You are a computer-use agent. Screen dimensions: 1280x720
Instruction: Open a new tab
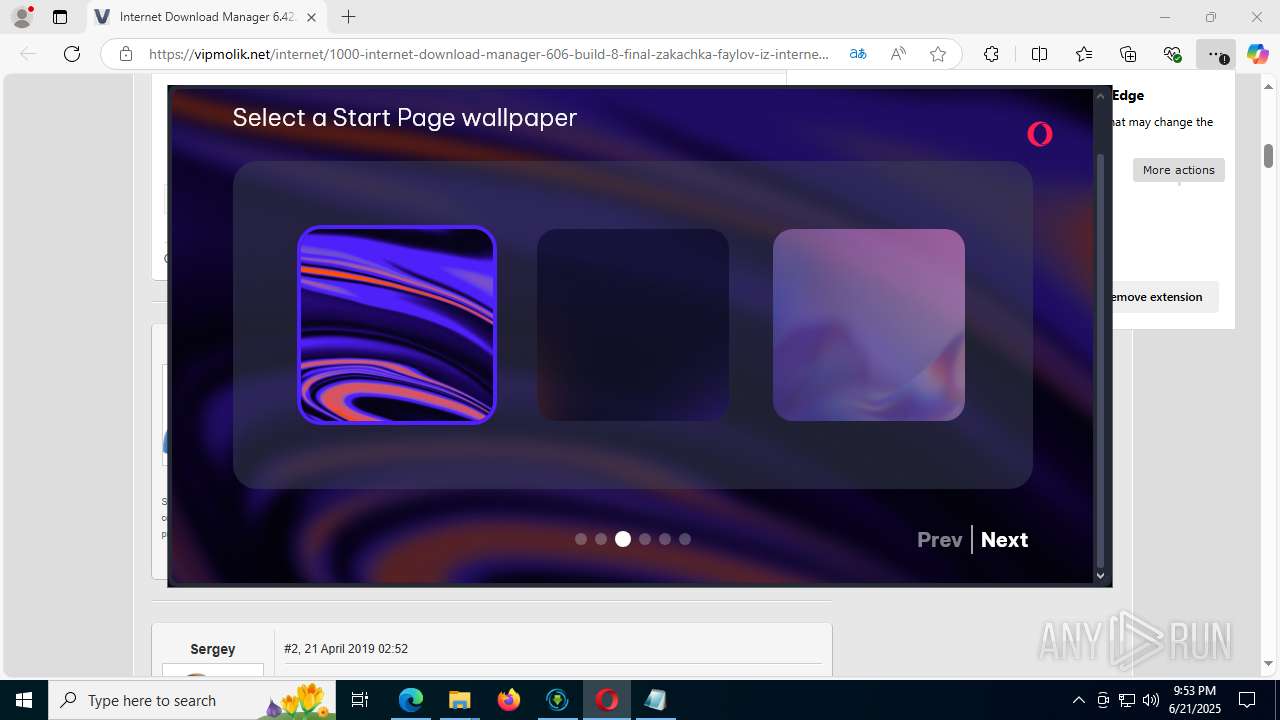(x=348, y=17)
